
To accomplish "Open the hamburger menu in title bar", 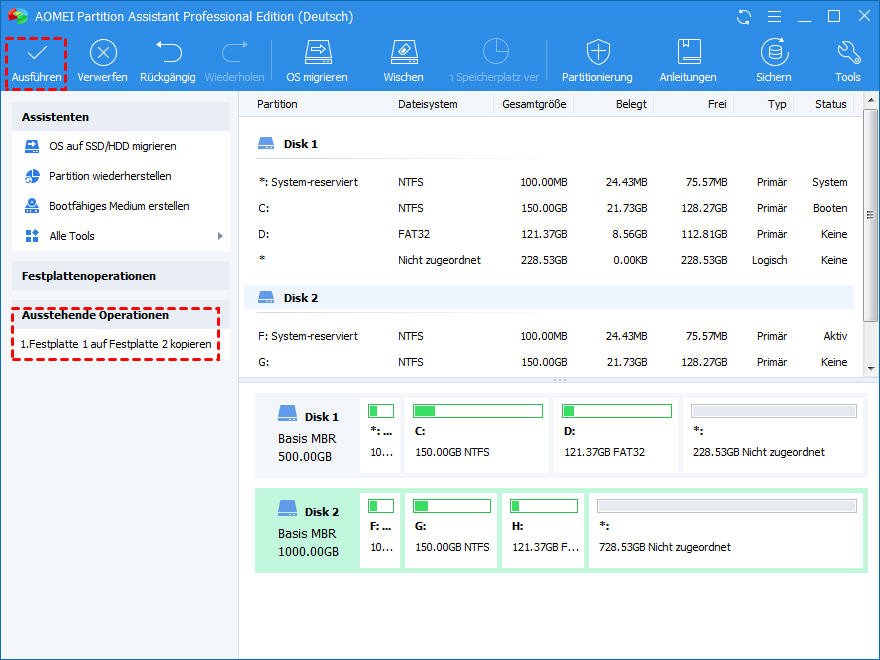I will tap(774, 17).
